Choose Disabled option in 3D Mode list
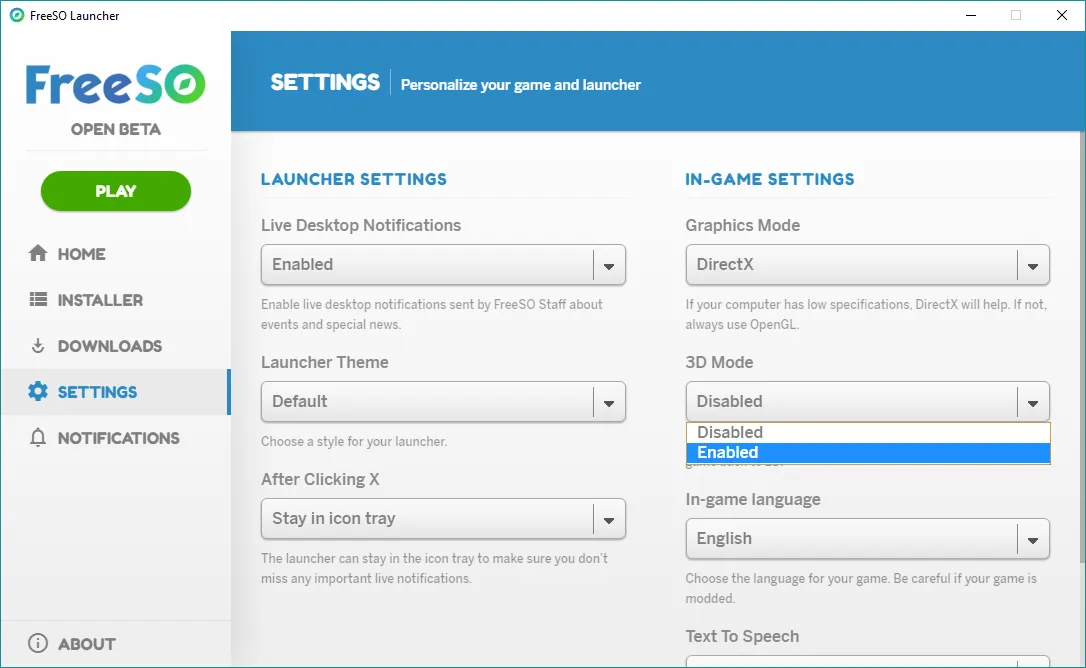The image size is (1086, 668). [868, 432]
